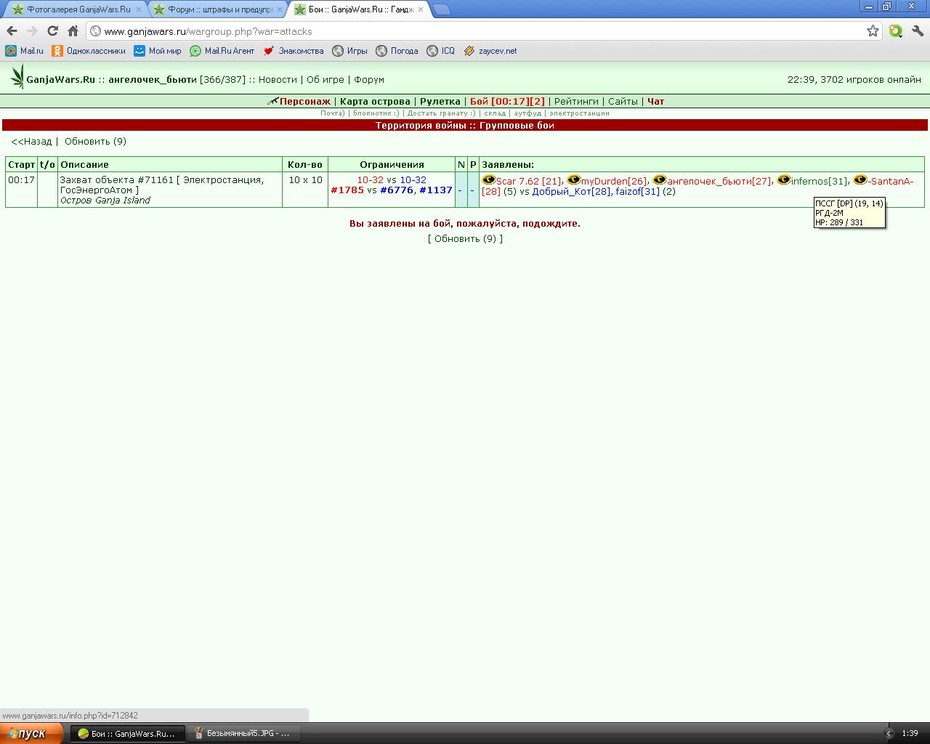This screenshot has width=930, height=744.
Task: Open player myDurden[26] profile
Action: (x=614, y=181)
